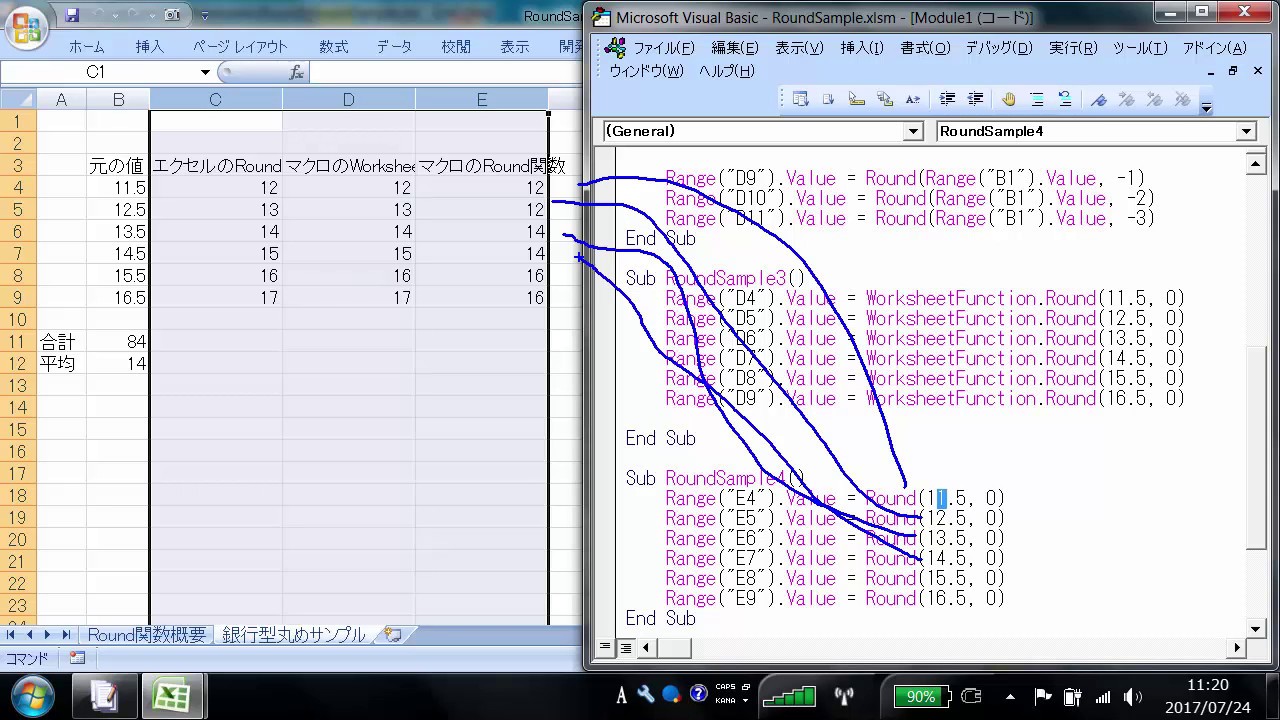
Task: Click the Comment Block icon
Action: [x=1037, y=99]
